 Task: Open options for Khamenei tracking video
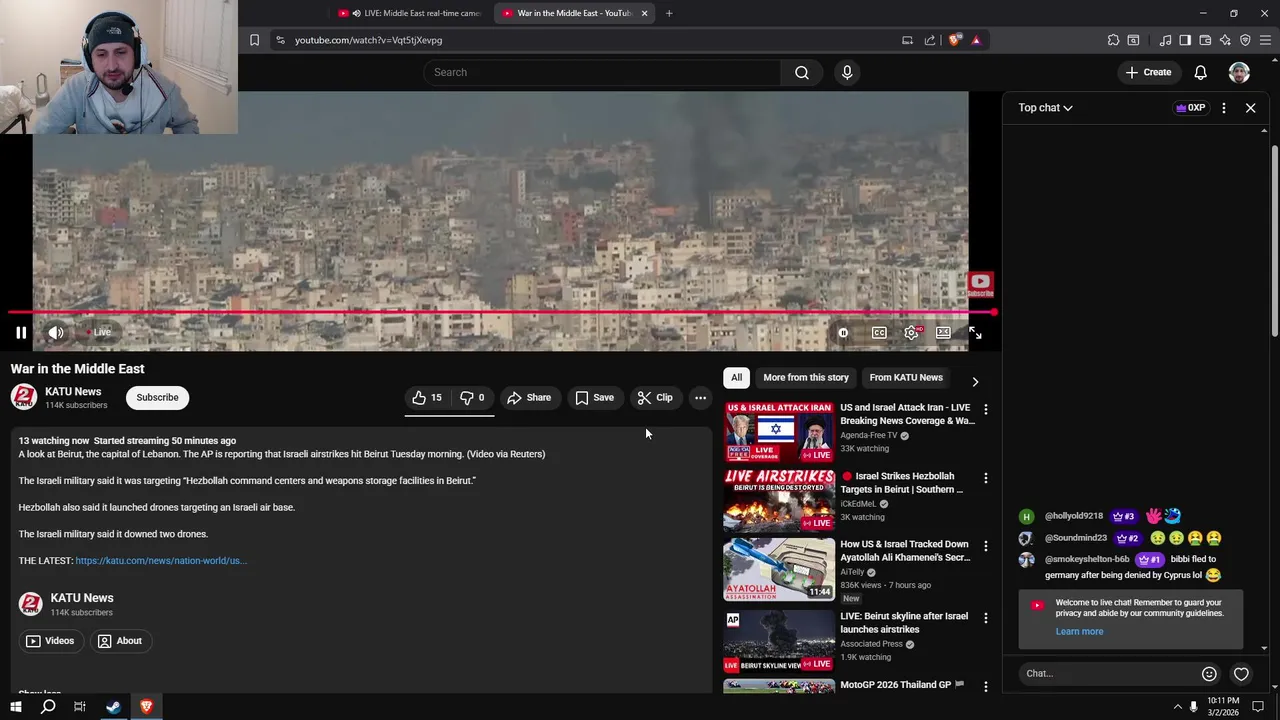pos(985,547)
